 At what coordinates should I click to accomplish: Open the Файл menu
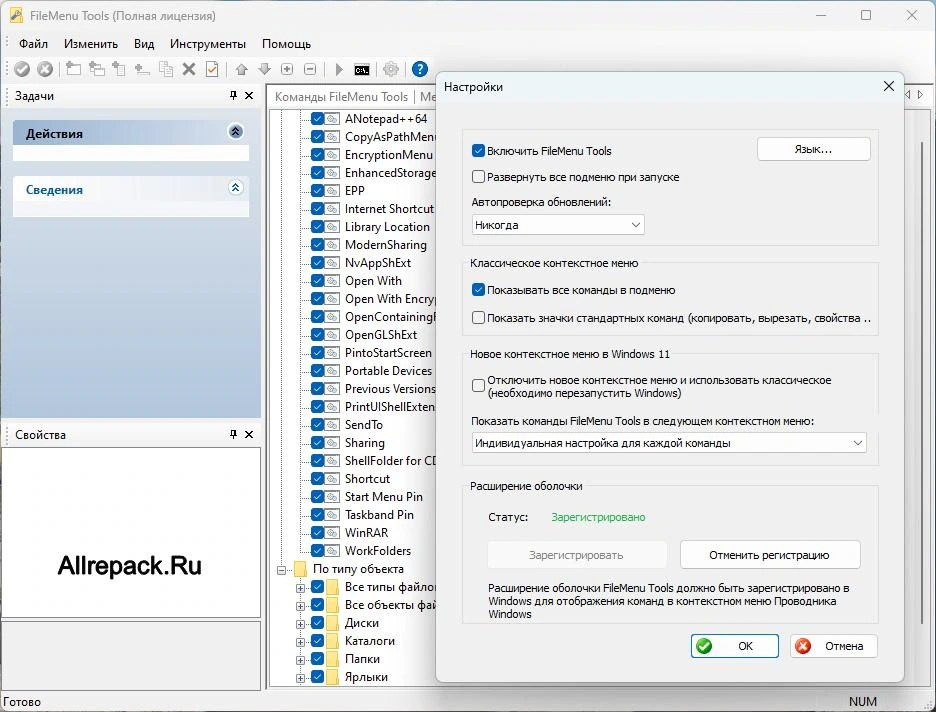33,44
